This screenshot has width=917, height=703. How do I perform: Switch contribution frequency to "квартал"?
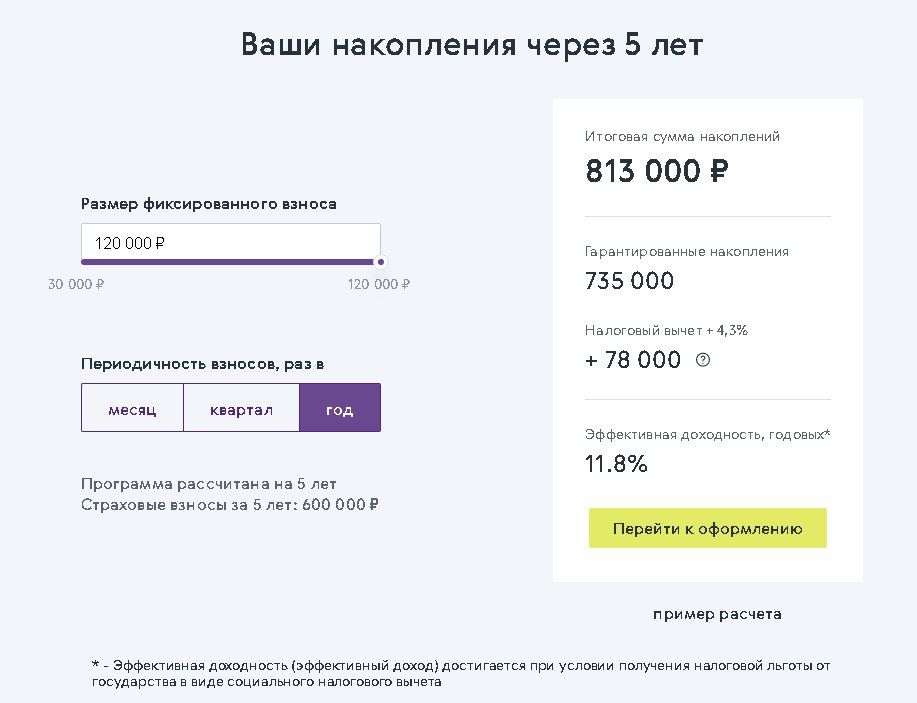[241, 408]
